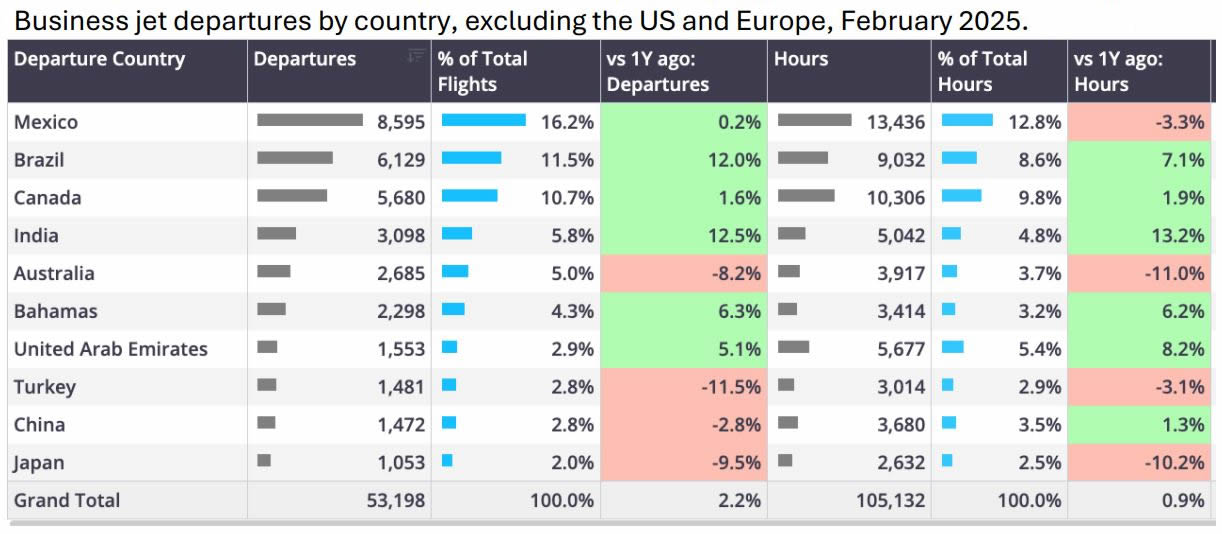Select the United Arab Emirates row

[x=111, y=349]
